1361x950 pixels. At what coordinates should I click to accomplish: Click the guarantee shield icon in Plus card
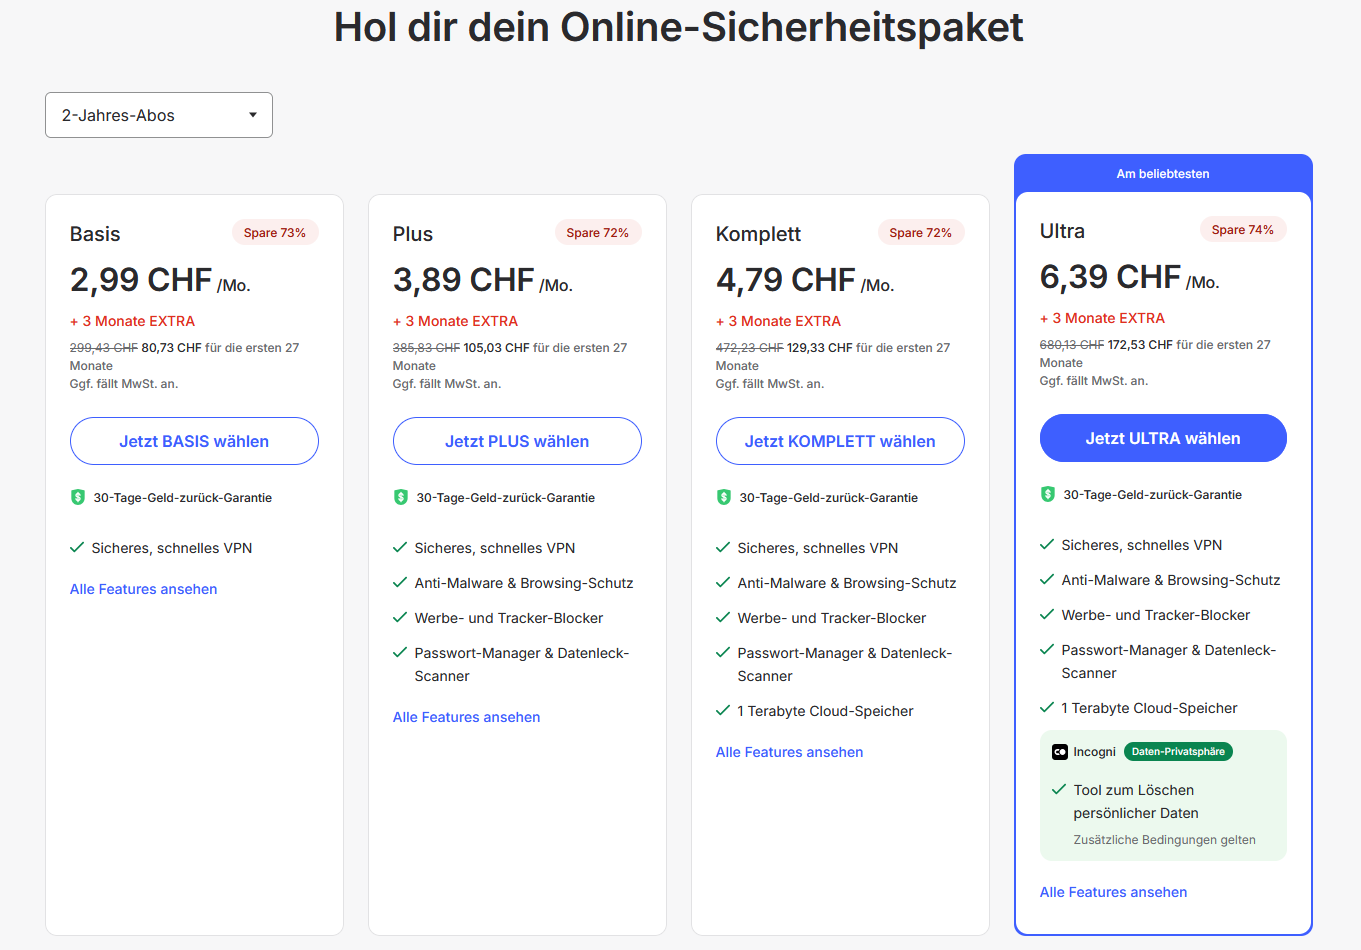[x=401, y=497]
